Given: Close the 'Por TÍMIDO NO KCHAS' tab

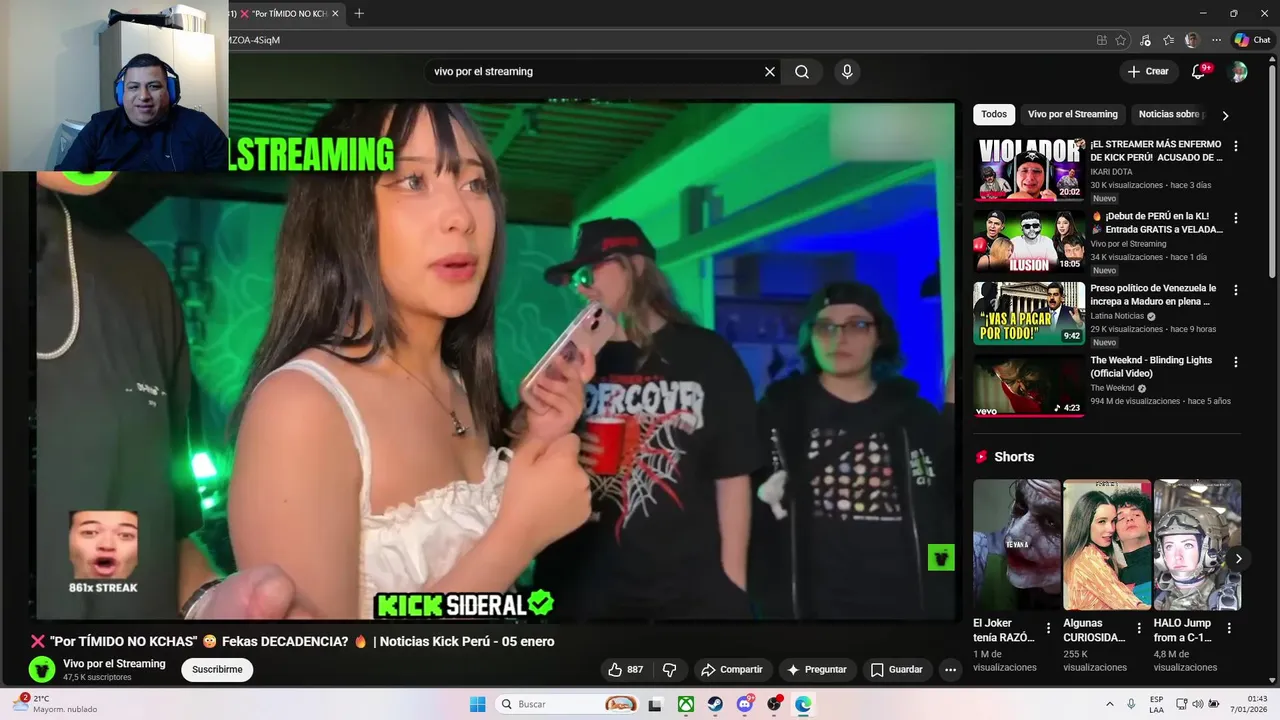Looking at the screenshot, I should tap(335, 13).
